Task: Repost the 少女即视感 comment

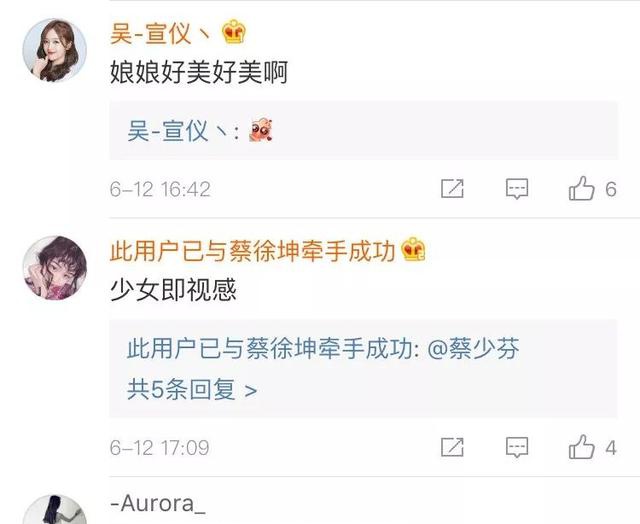Action: pyautogui.click(x=452, y=447)
